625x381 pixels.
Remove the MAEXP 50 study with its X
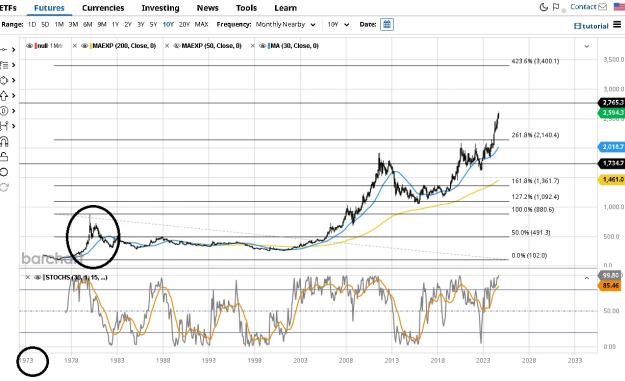click(167, 46)
